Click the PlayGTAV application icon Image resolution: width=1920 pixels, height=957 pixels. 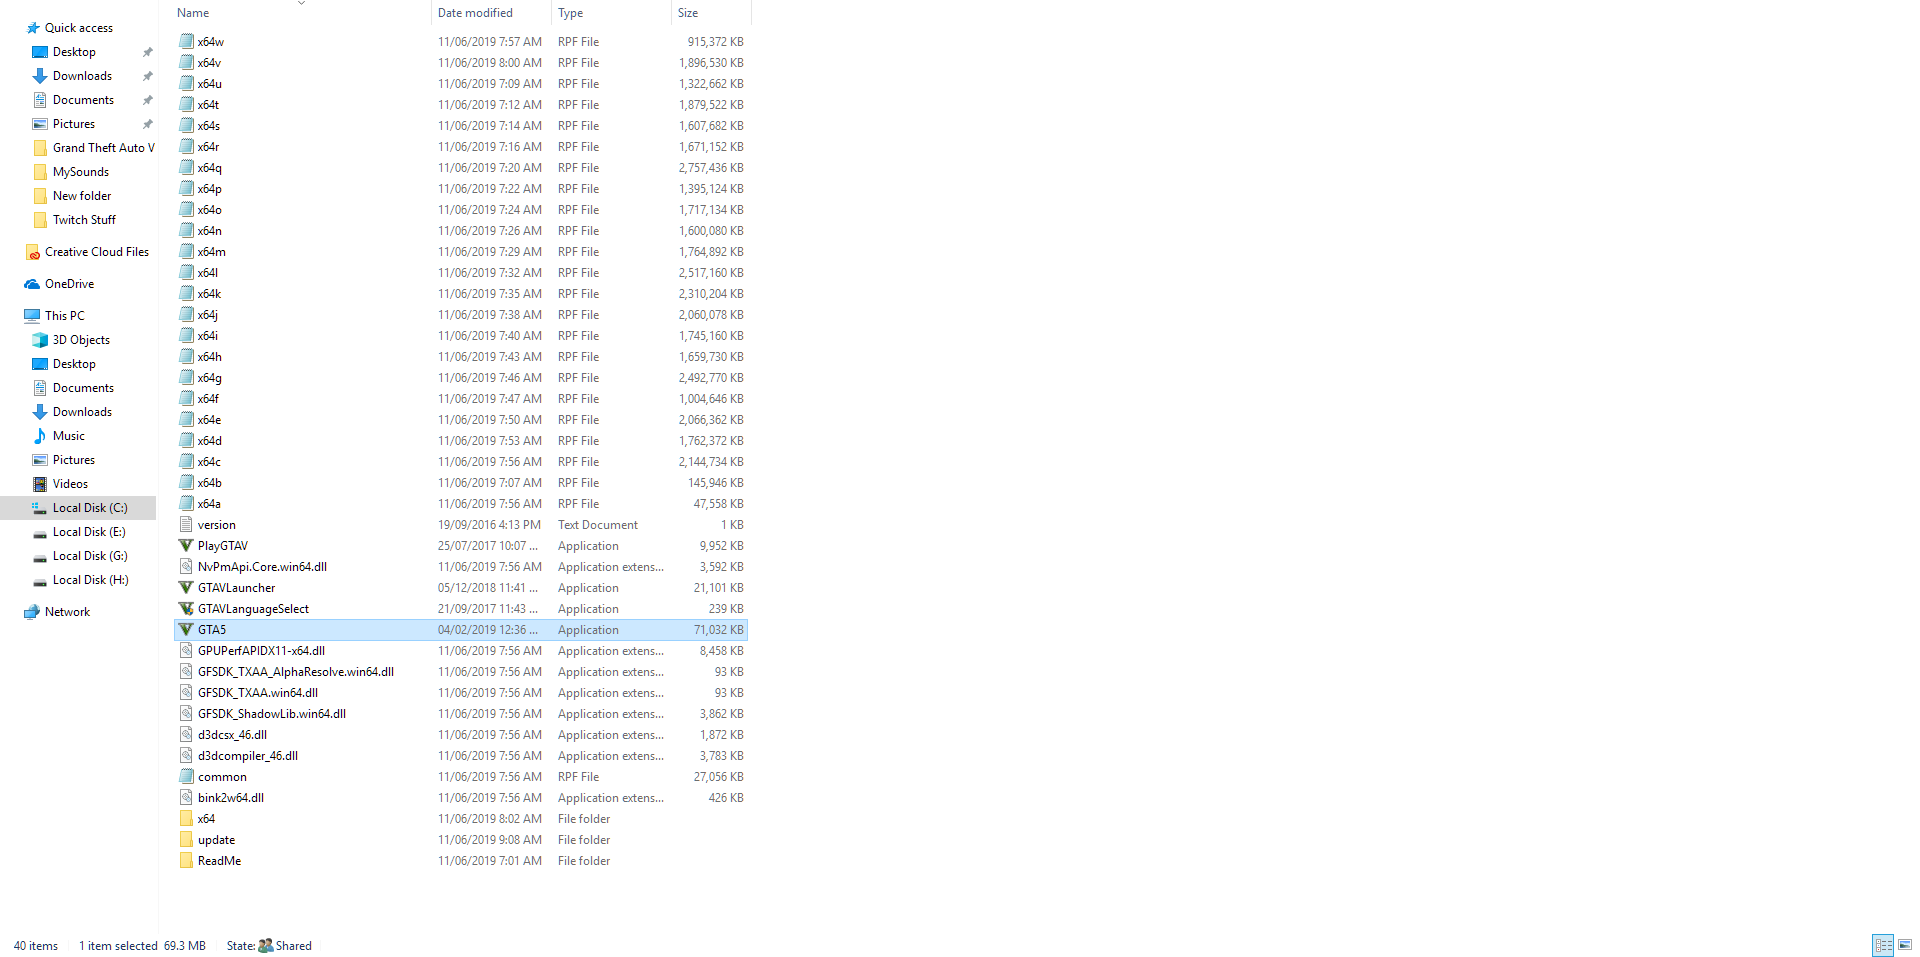click(x=186, y=546)
